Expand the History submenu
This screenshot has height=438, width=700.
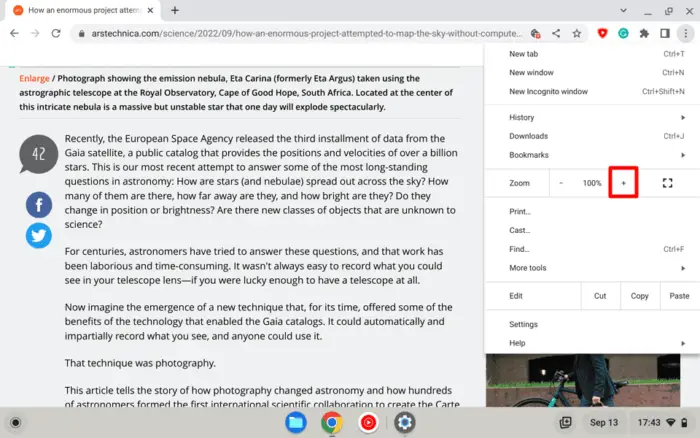click(x=592, y=117)
